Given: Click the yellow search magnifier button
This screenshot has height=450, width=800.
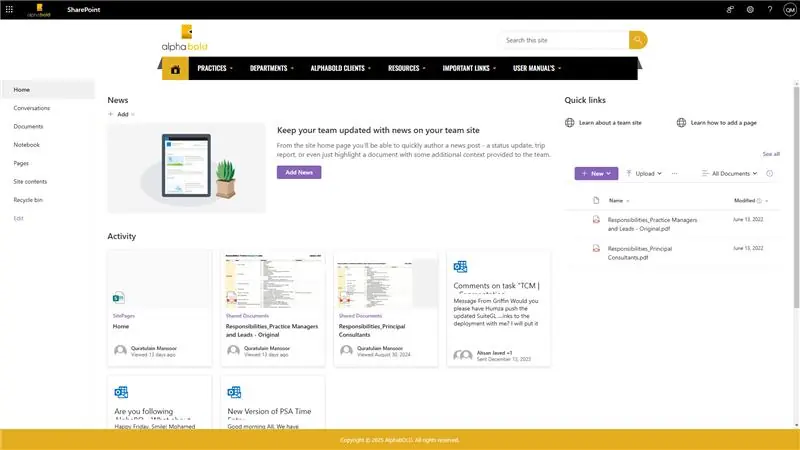Looking at the screenshot, I should (x=638, y=40).
